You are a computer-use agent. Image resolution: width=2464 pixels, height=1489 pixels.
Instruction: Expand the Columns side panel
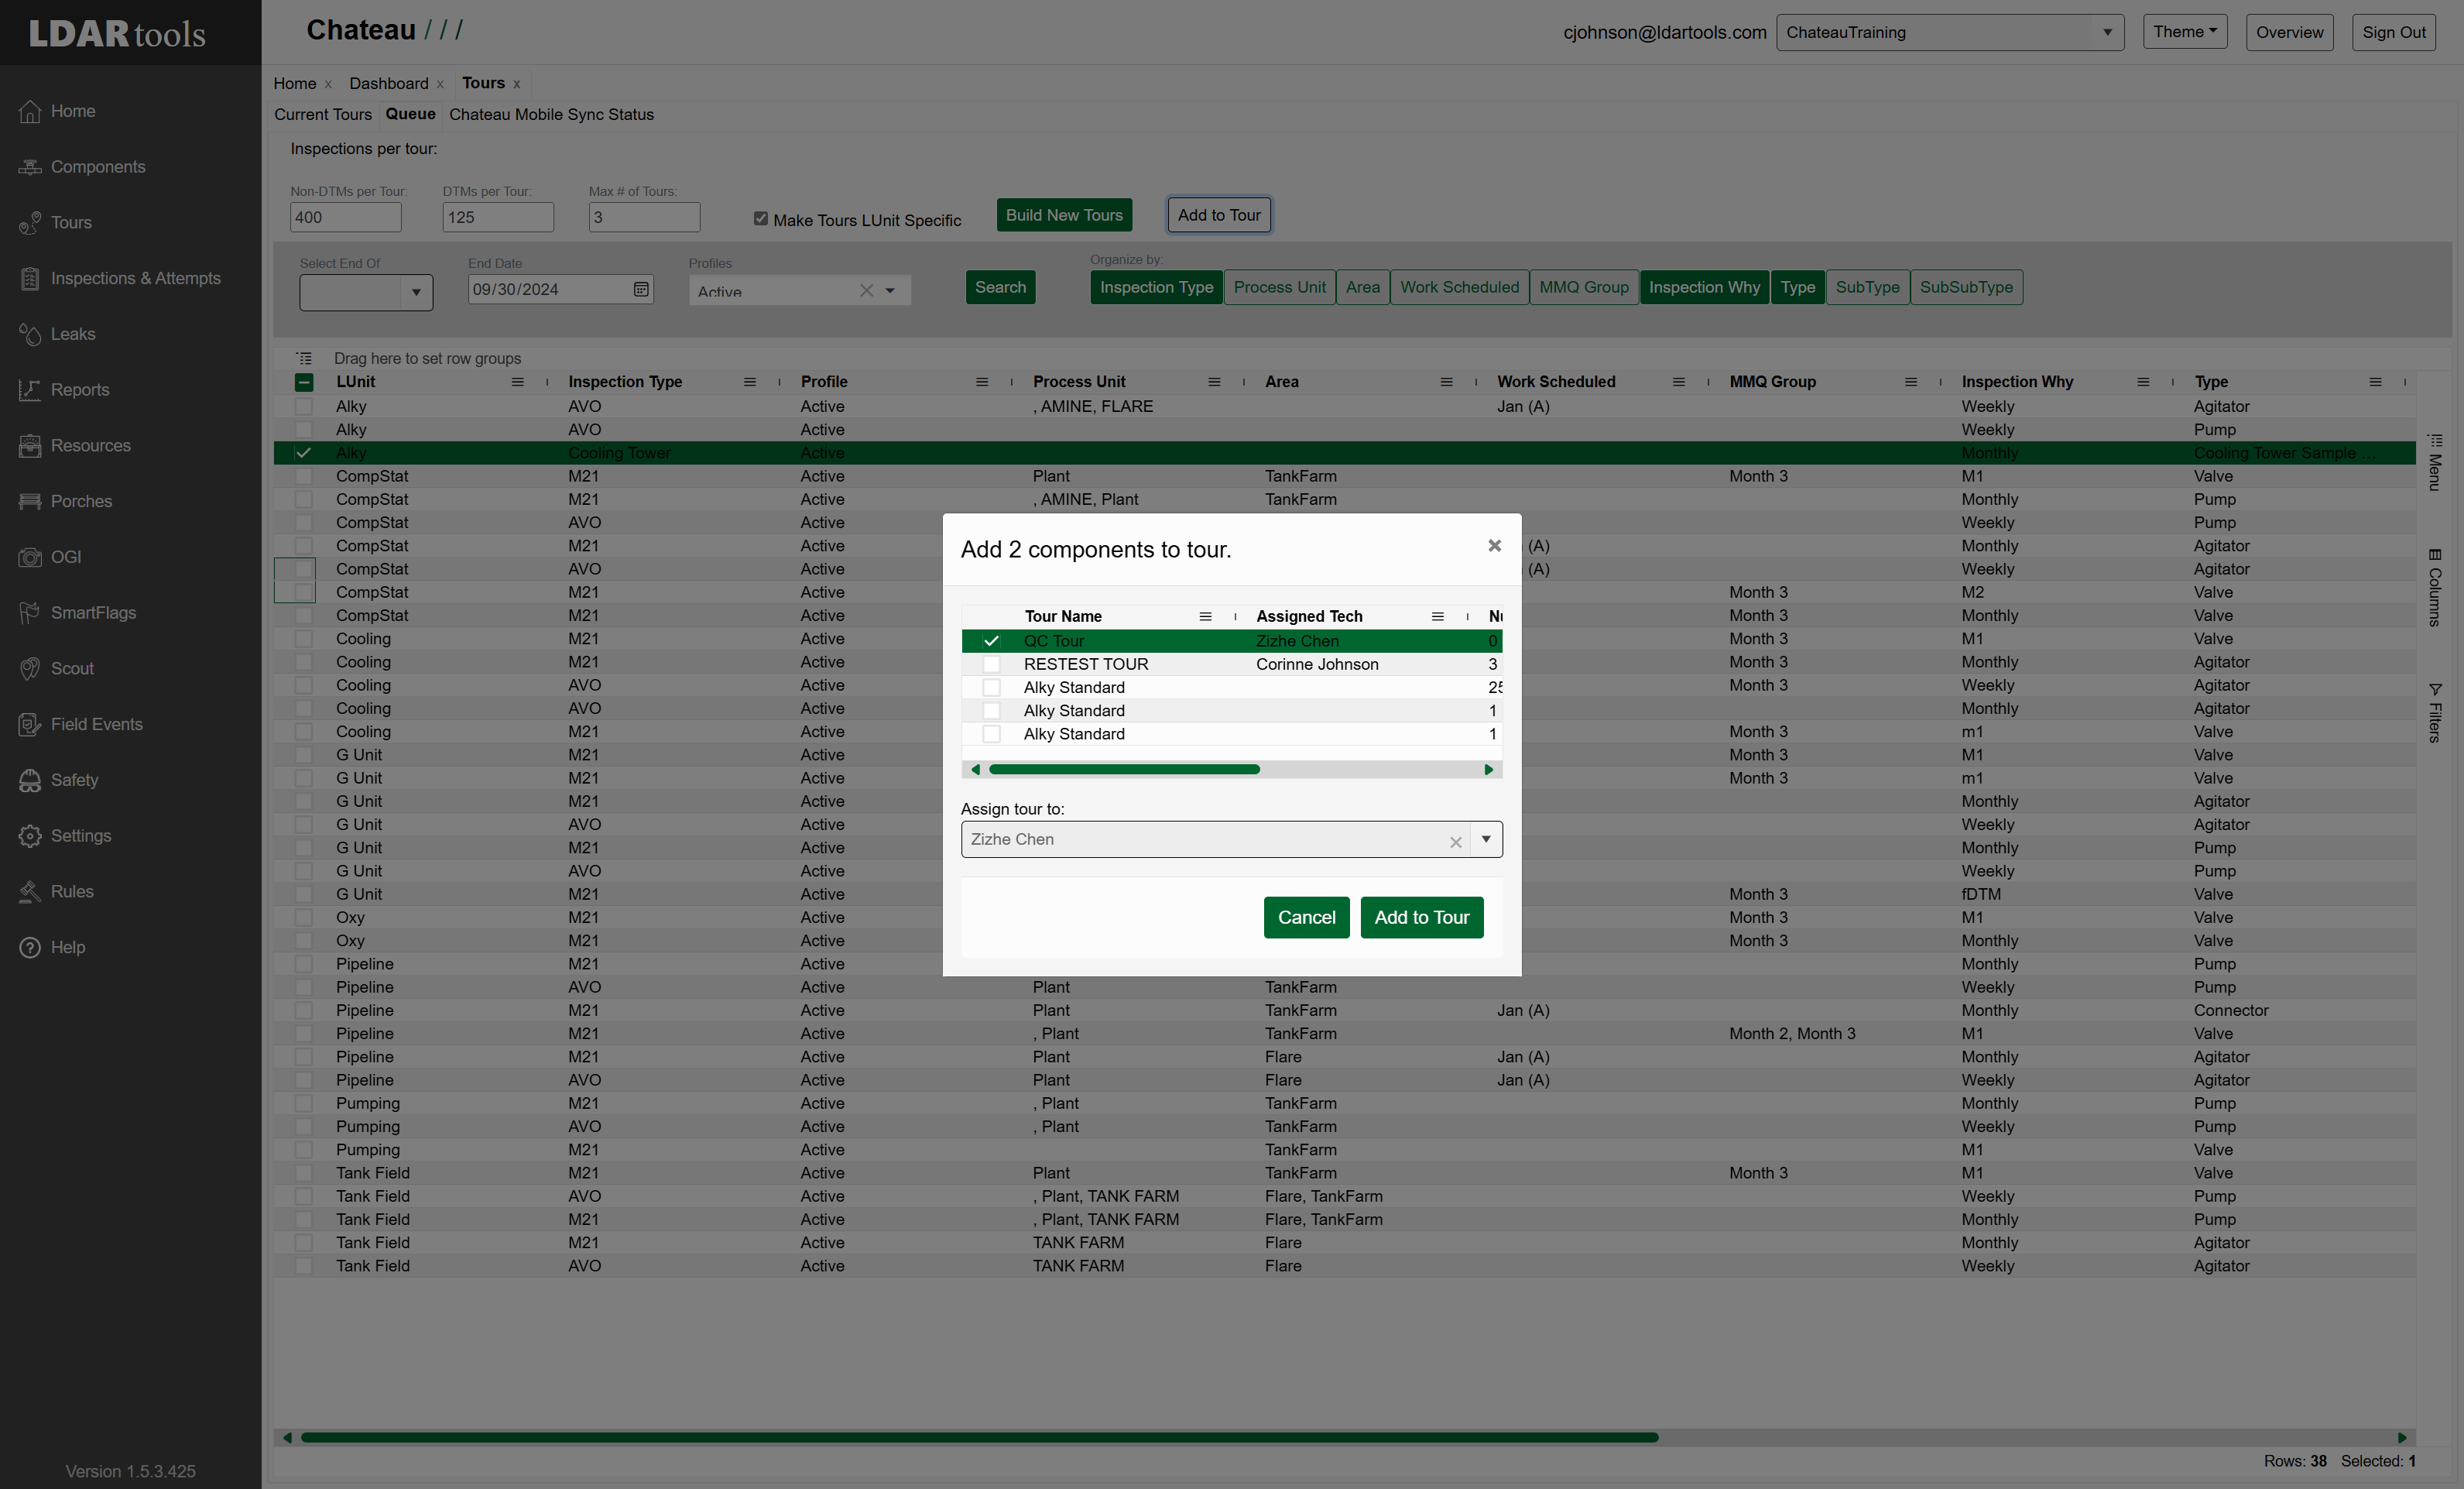(x=2435, y=587)
